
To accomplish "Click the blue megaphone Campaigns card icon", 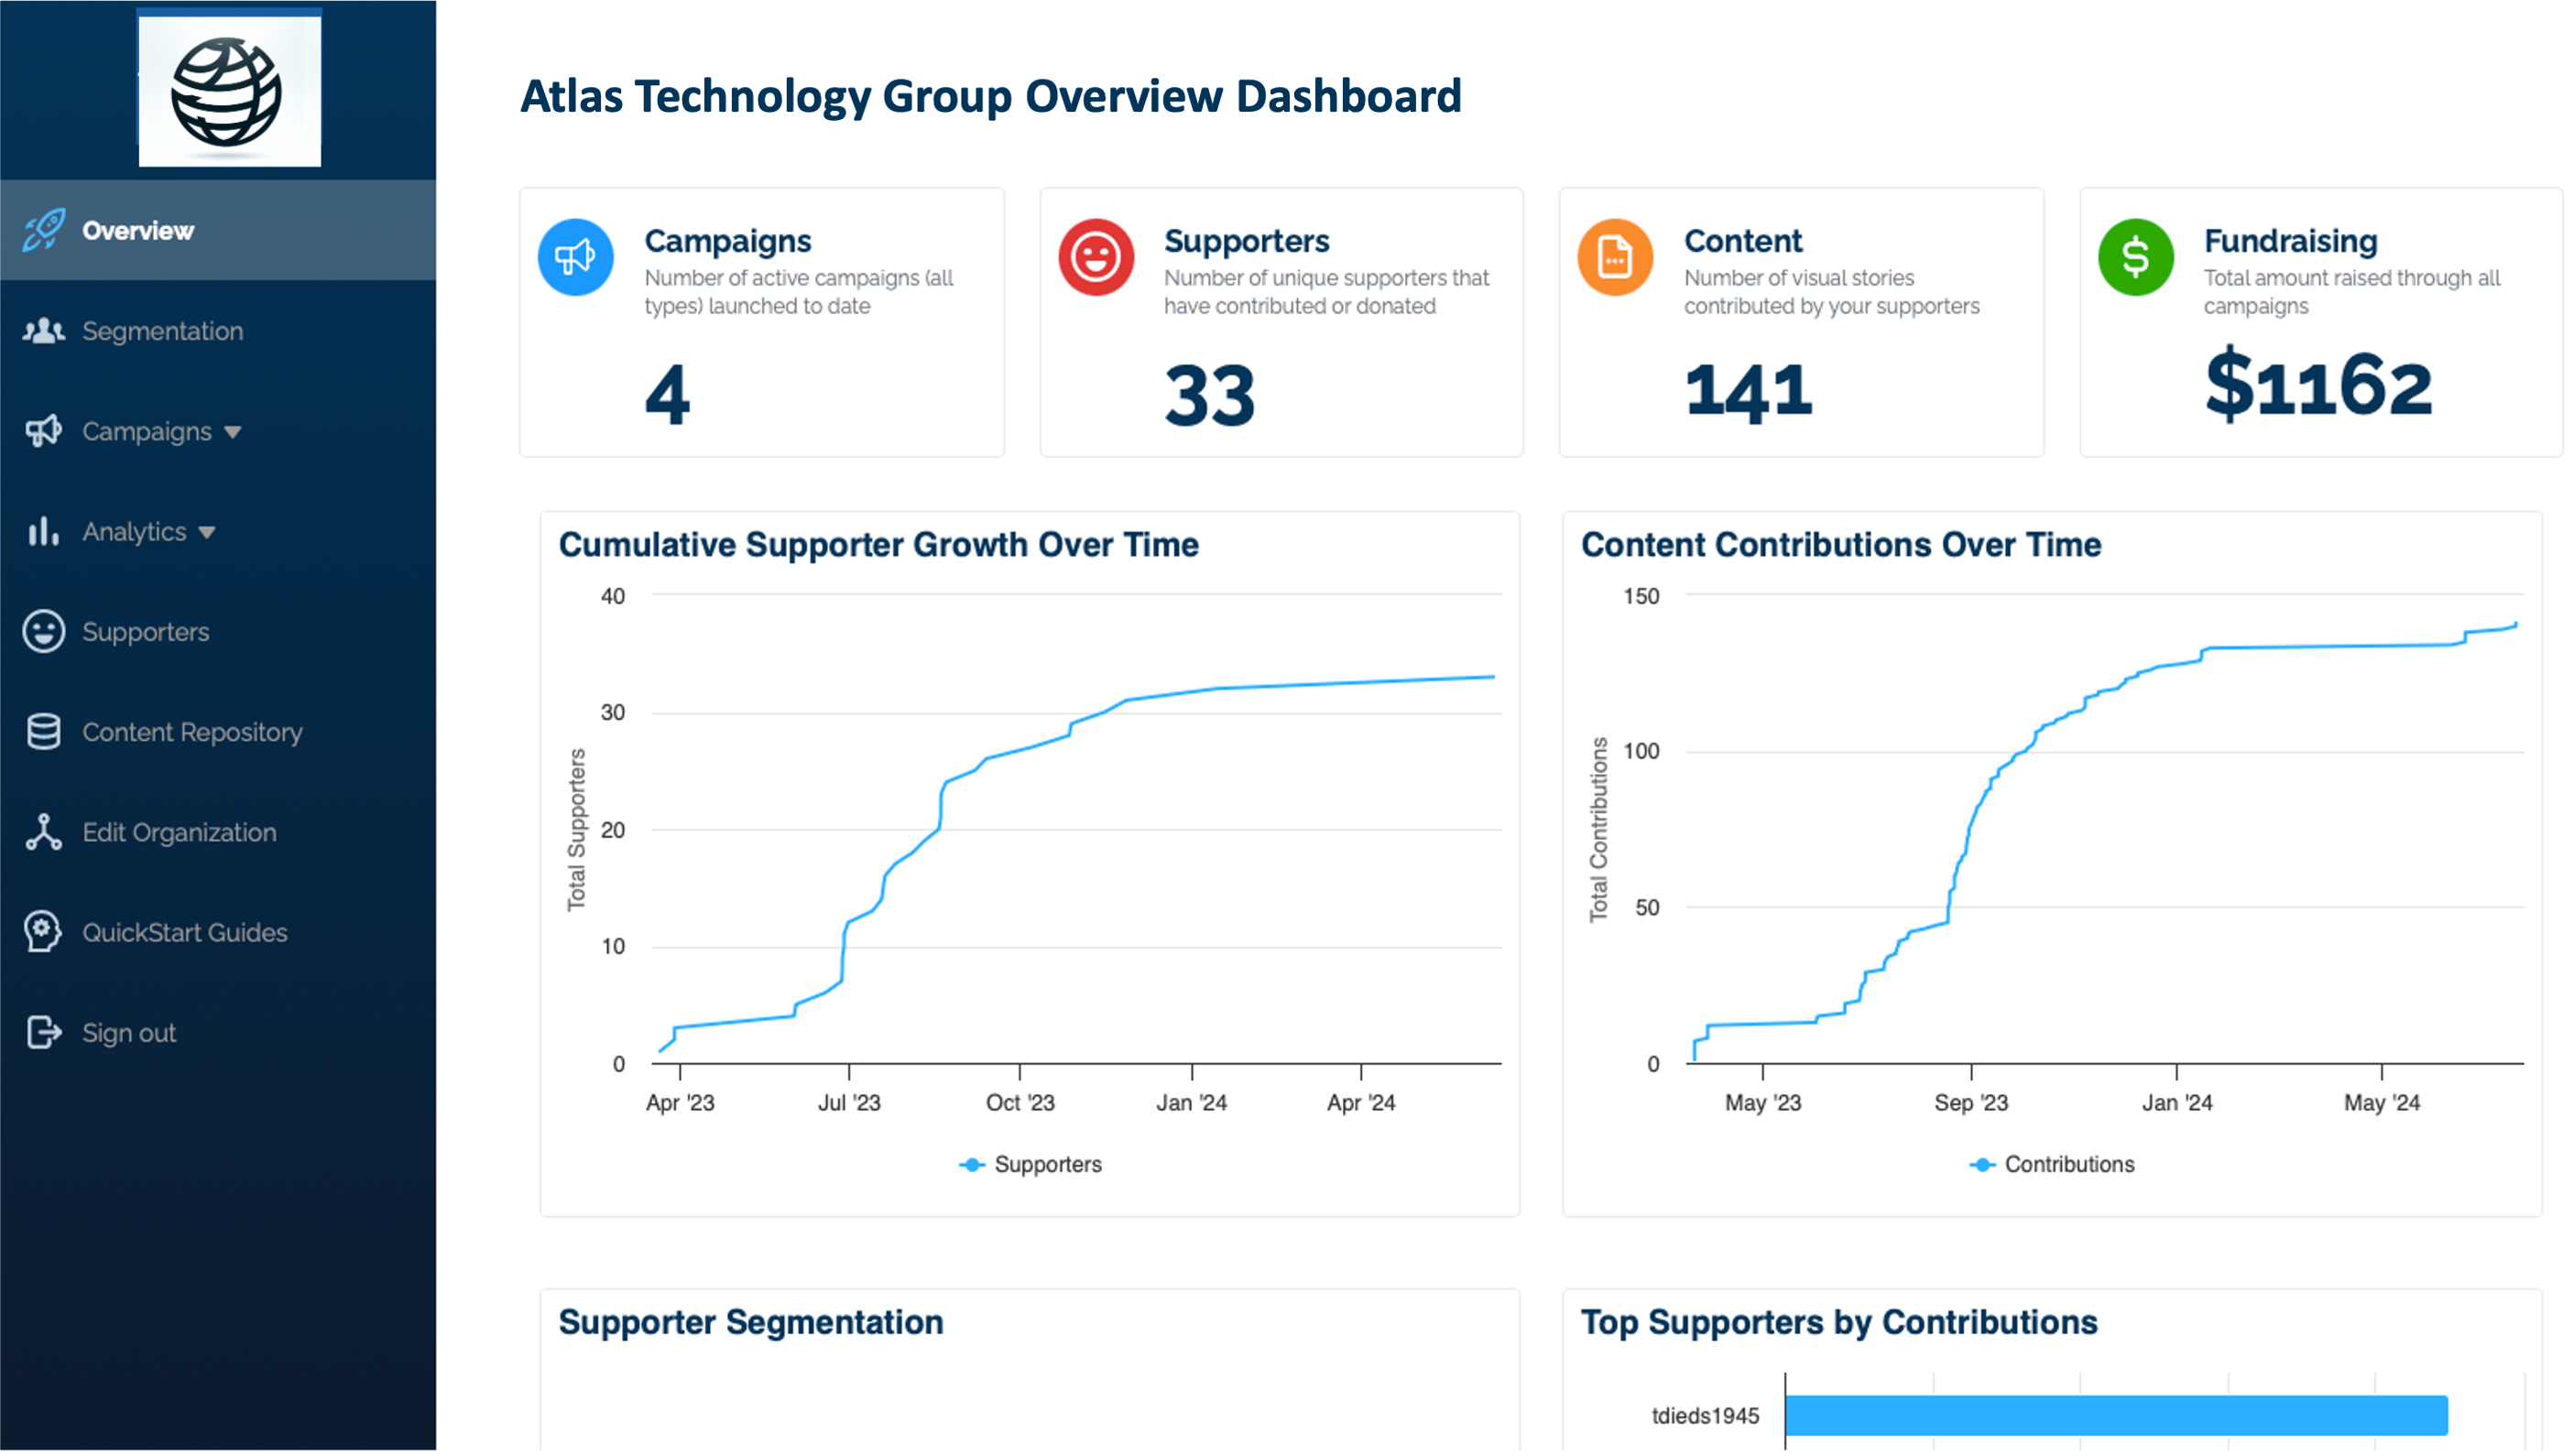I will [576, 257].
